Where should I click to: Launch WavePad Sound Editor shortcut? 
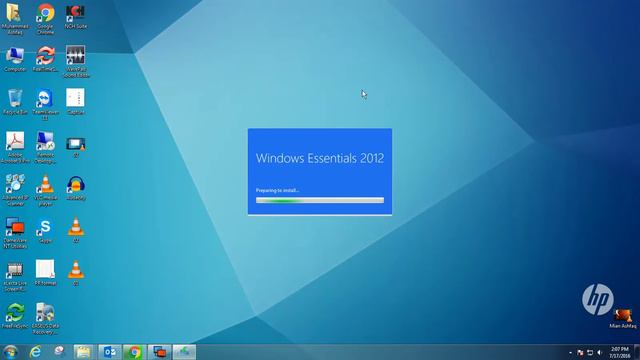pos(76,61)
